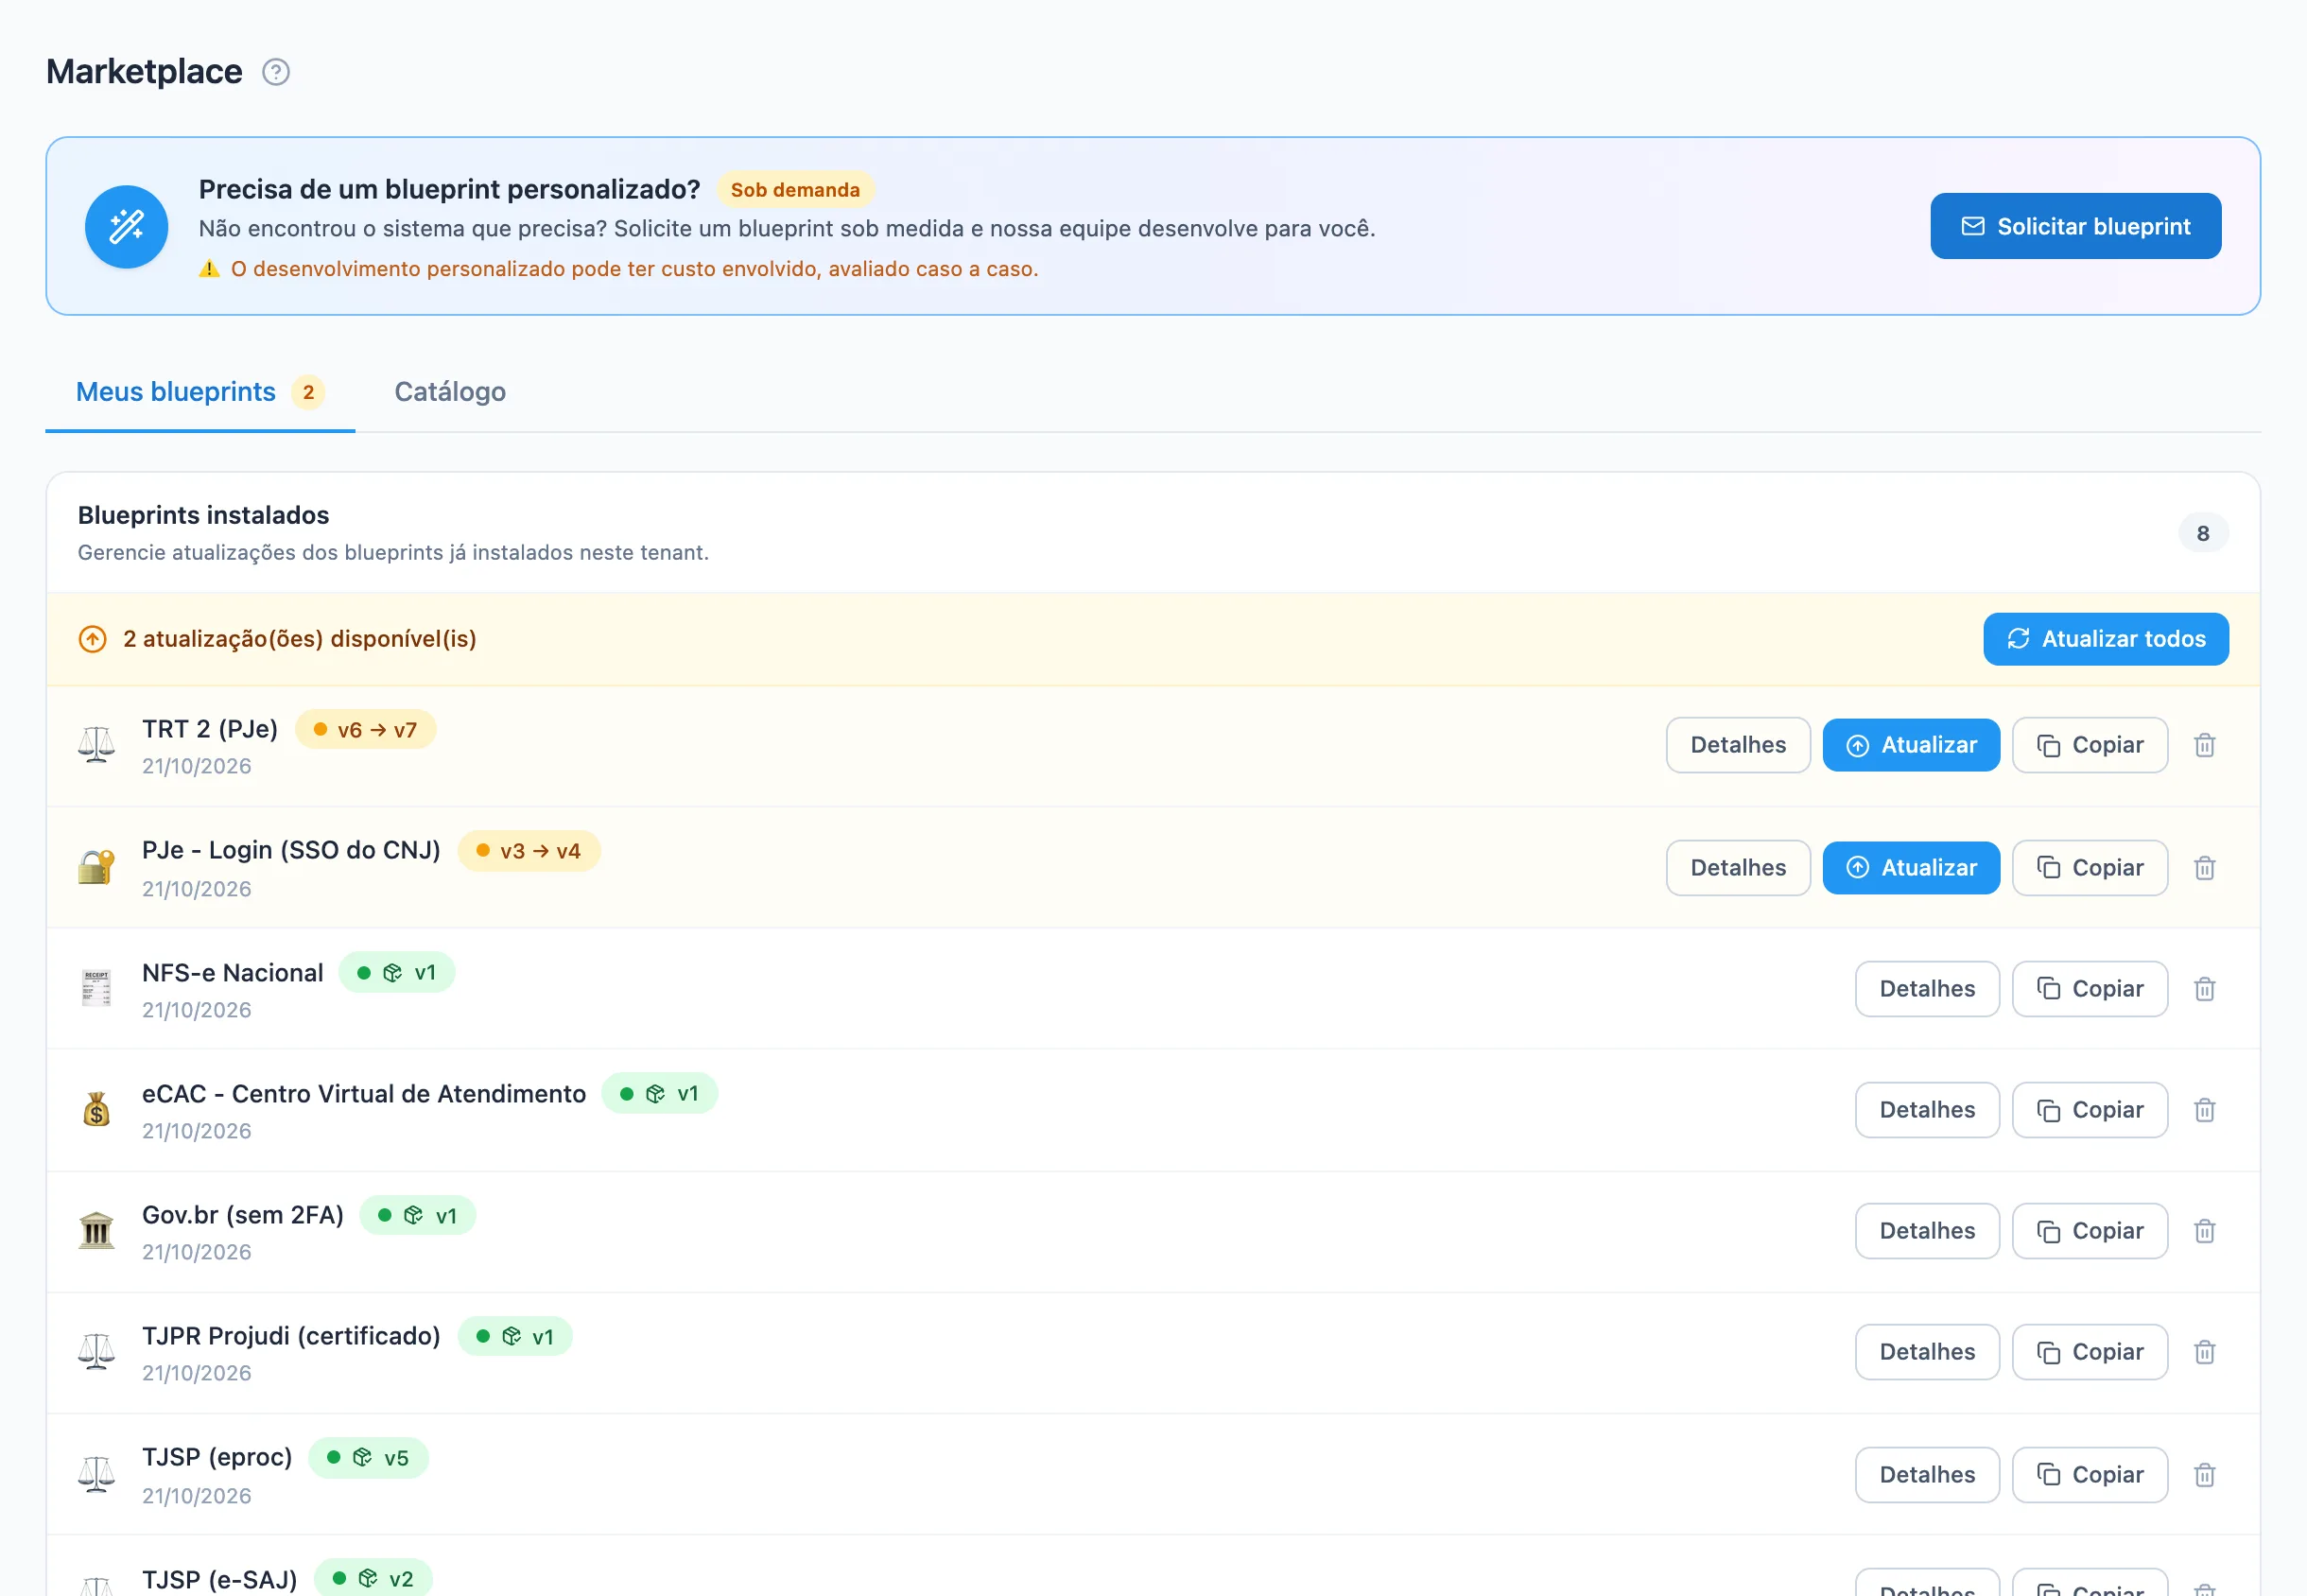Click the receipt icon of NFS-e Nacional

(97, 988)
